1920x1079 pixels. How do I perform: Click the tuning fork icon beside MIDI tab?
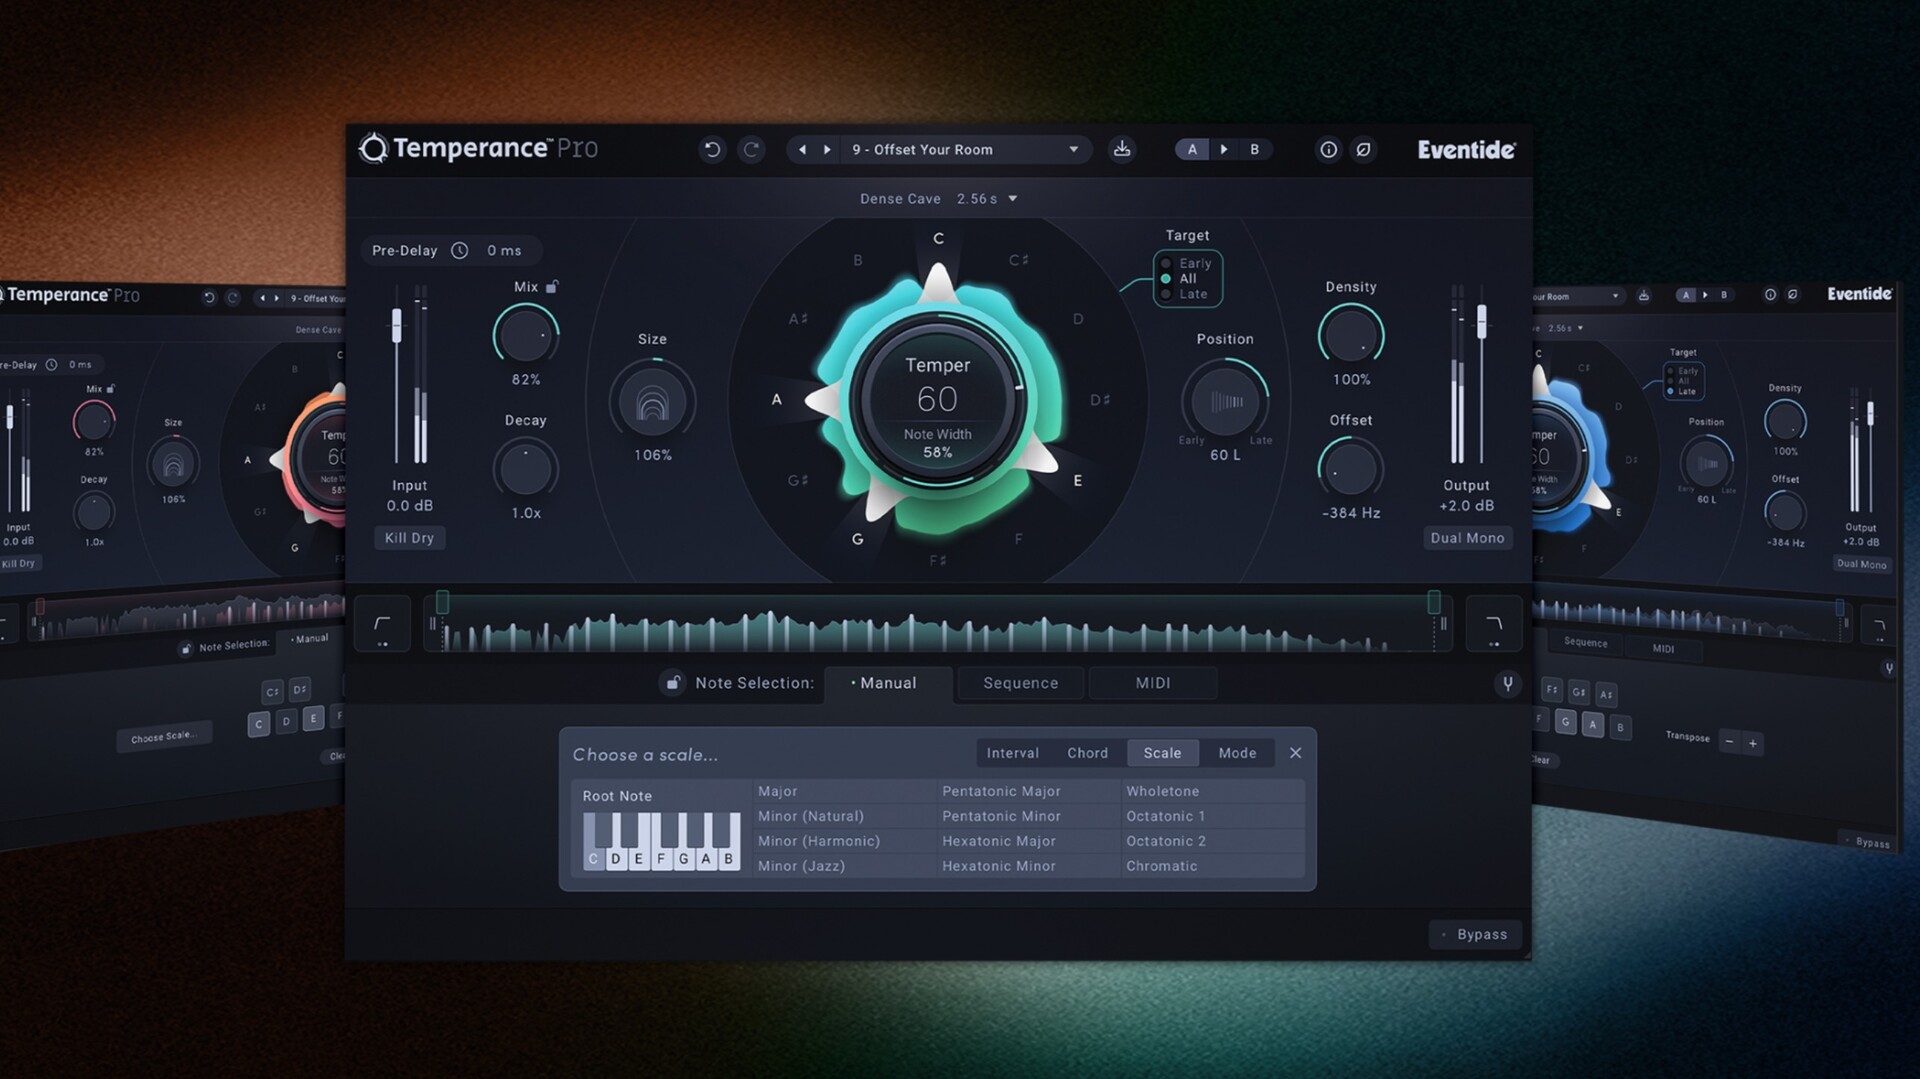pos(1507,683)
